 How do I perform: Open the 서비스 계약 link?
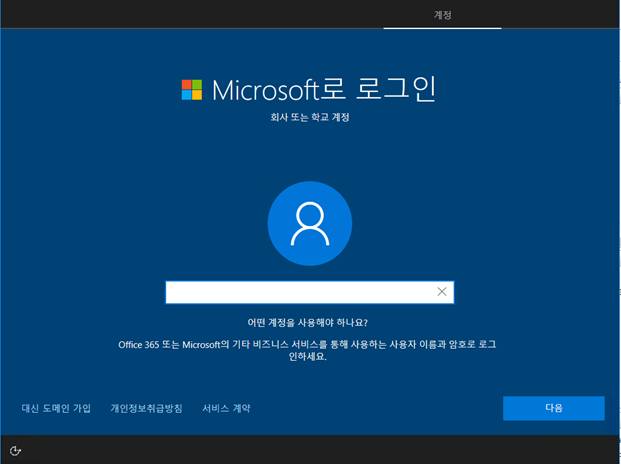click(x=226, y=408)
